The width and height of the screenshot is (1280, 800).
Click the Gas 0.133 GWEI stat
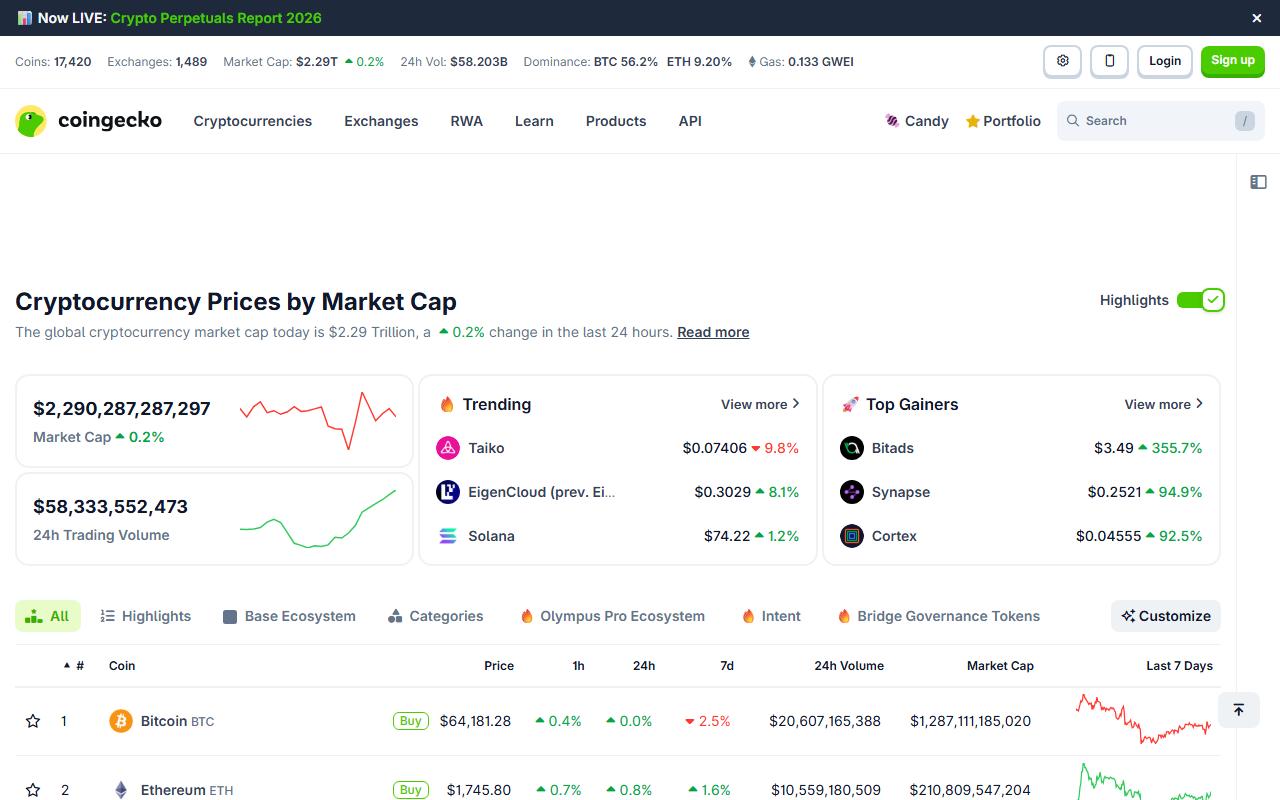coord(801,62)
